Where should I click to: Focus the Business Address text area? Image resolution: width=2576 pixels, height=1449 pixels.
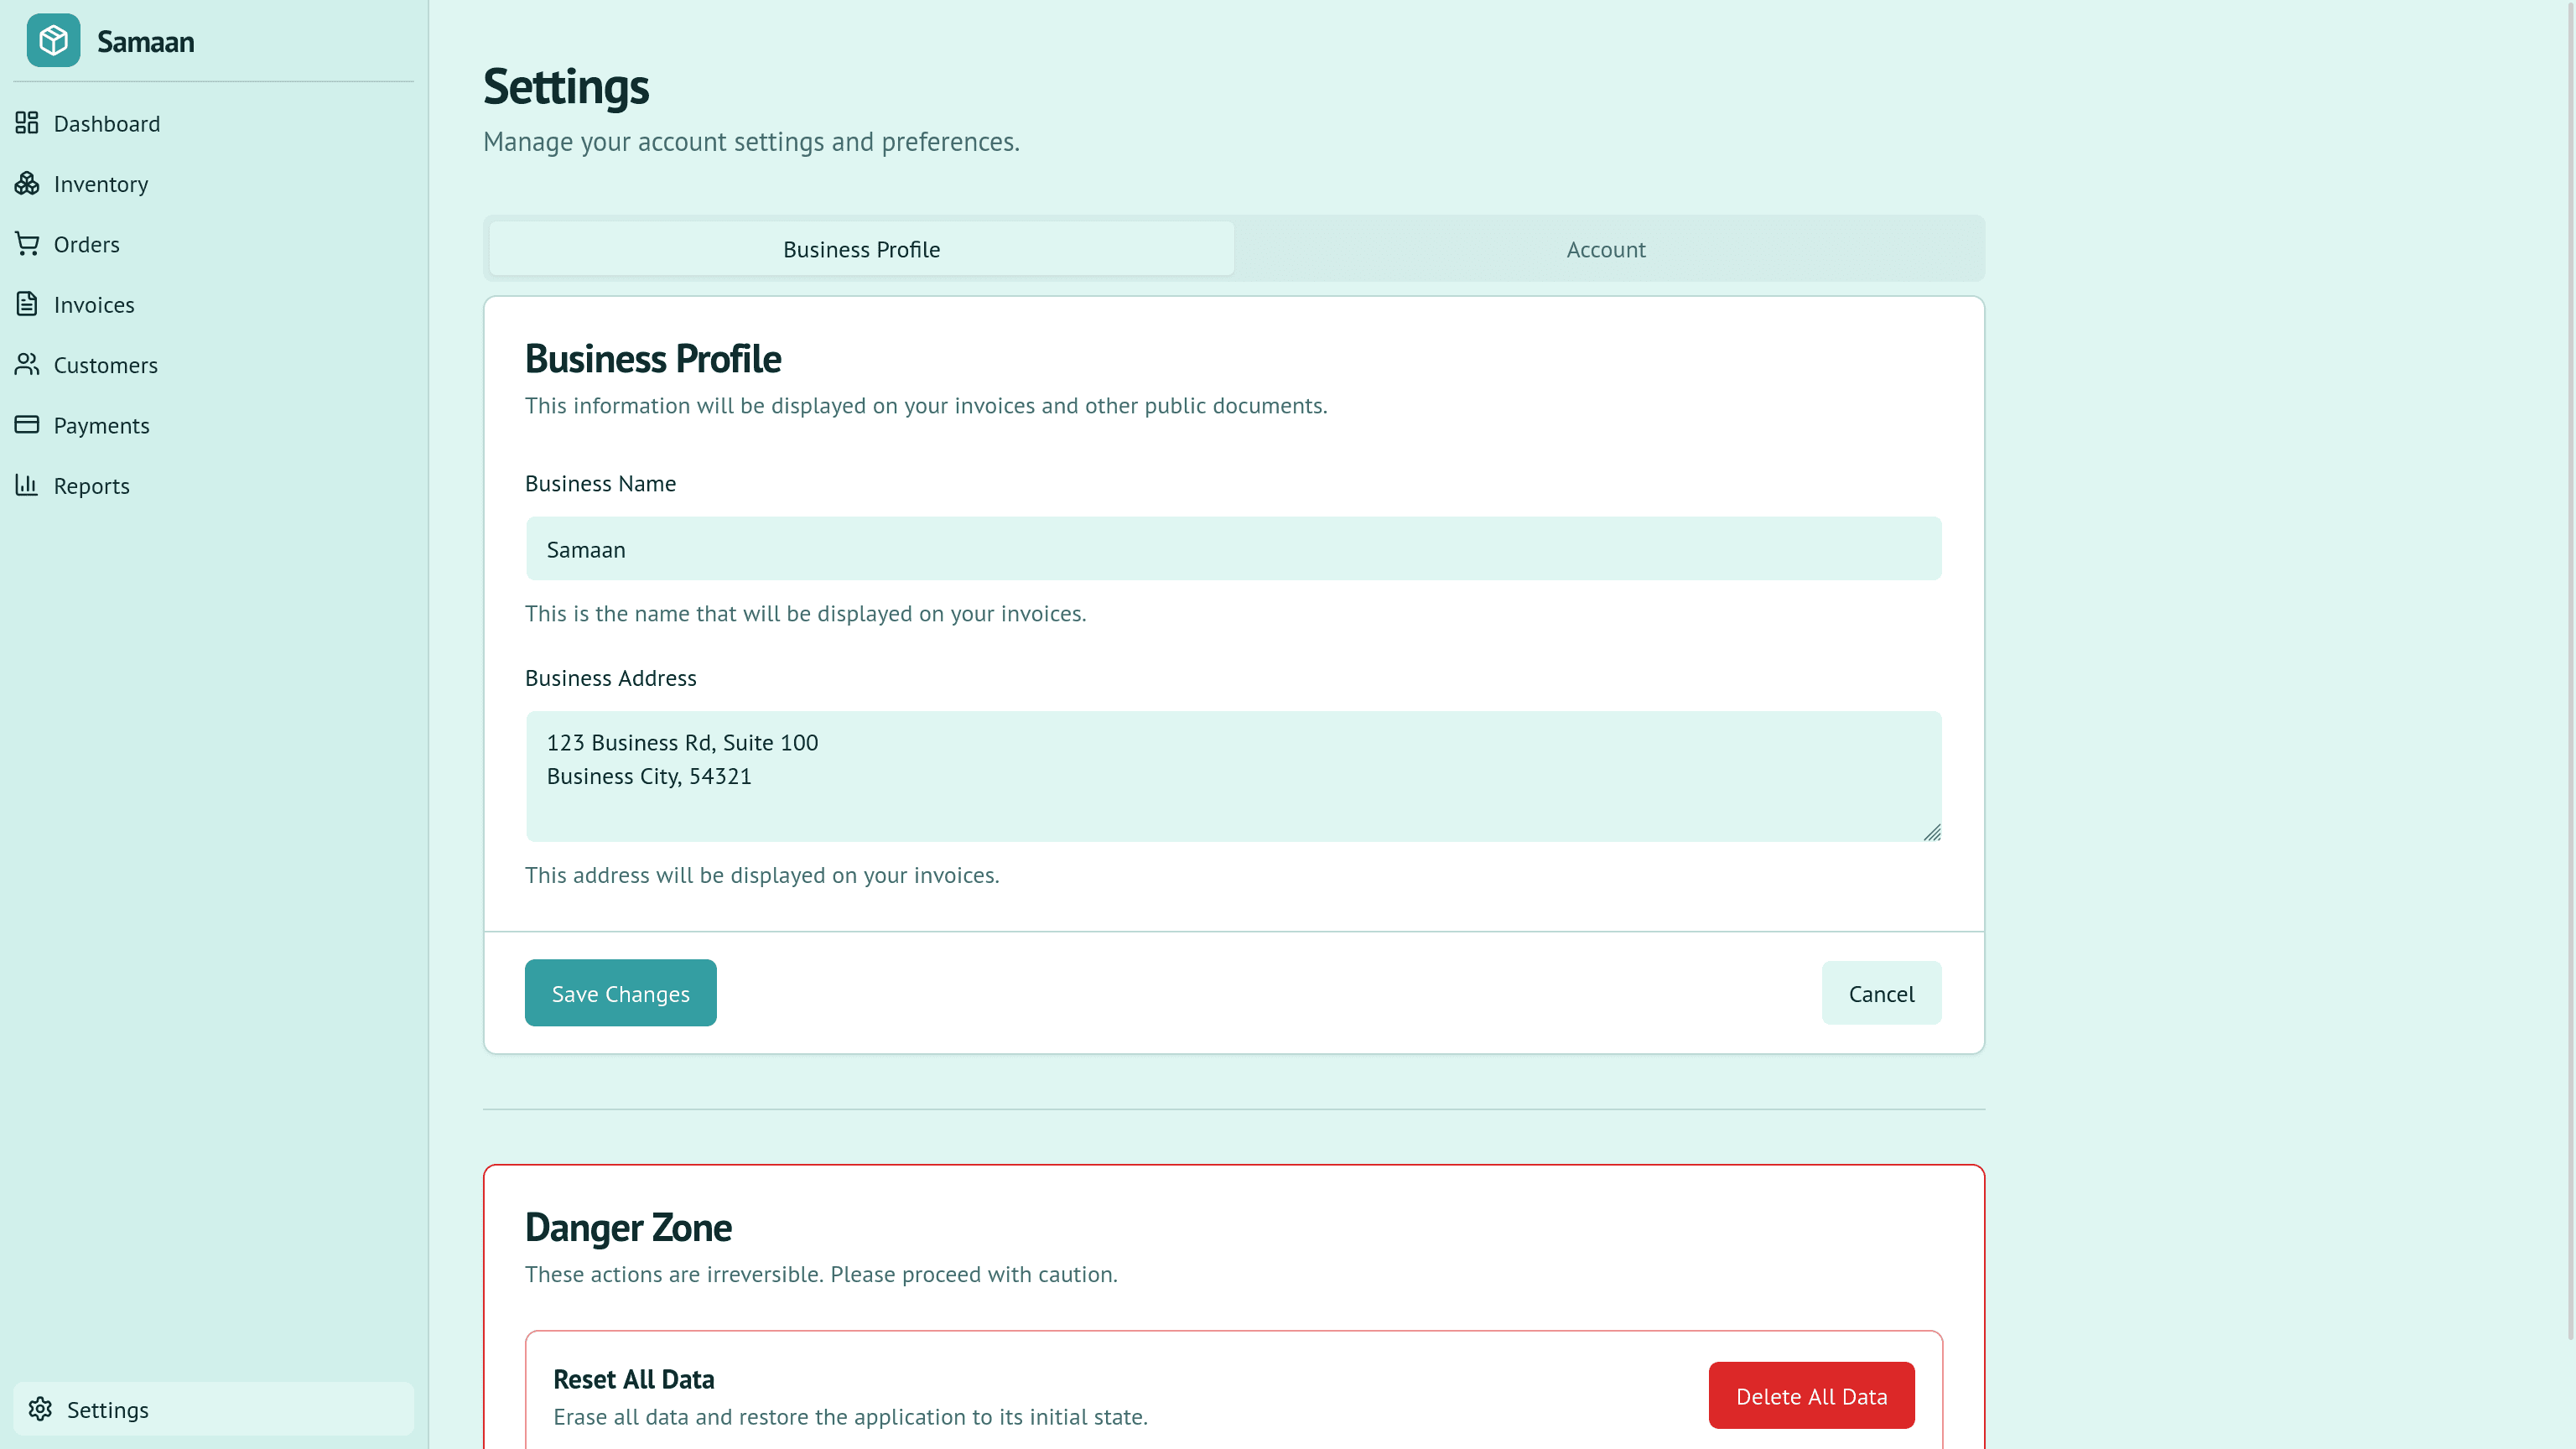(x=1233, y=776)
